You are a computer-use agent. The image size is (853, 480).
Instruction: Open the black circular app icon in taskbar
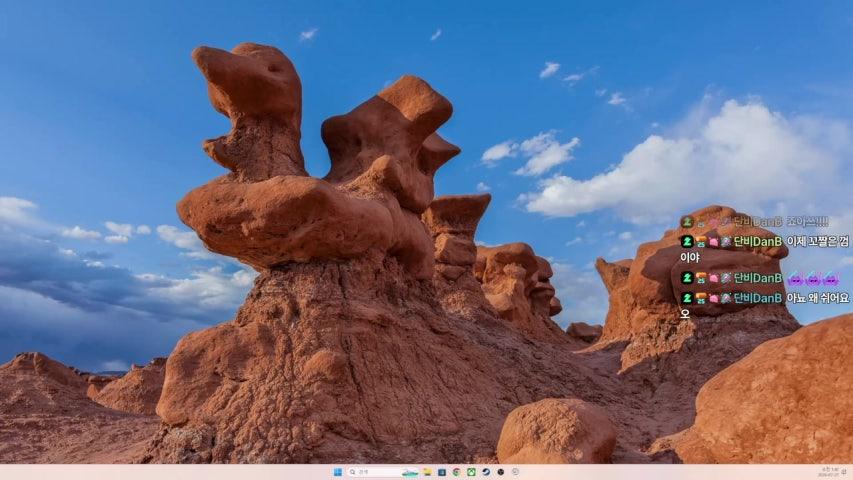coord(500,472)
